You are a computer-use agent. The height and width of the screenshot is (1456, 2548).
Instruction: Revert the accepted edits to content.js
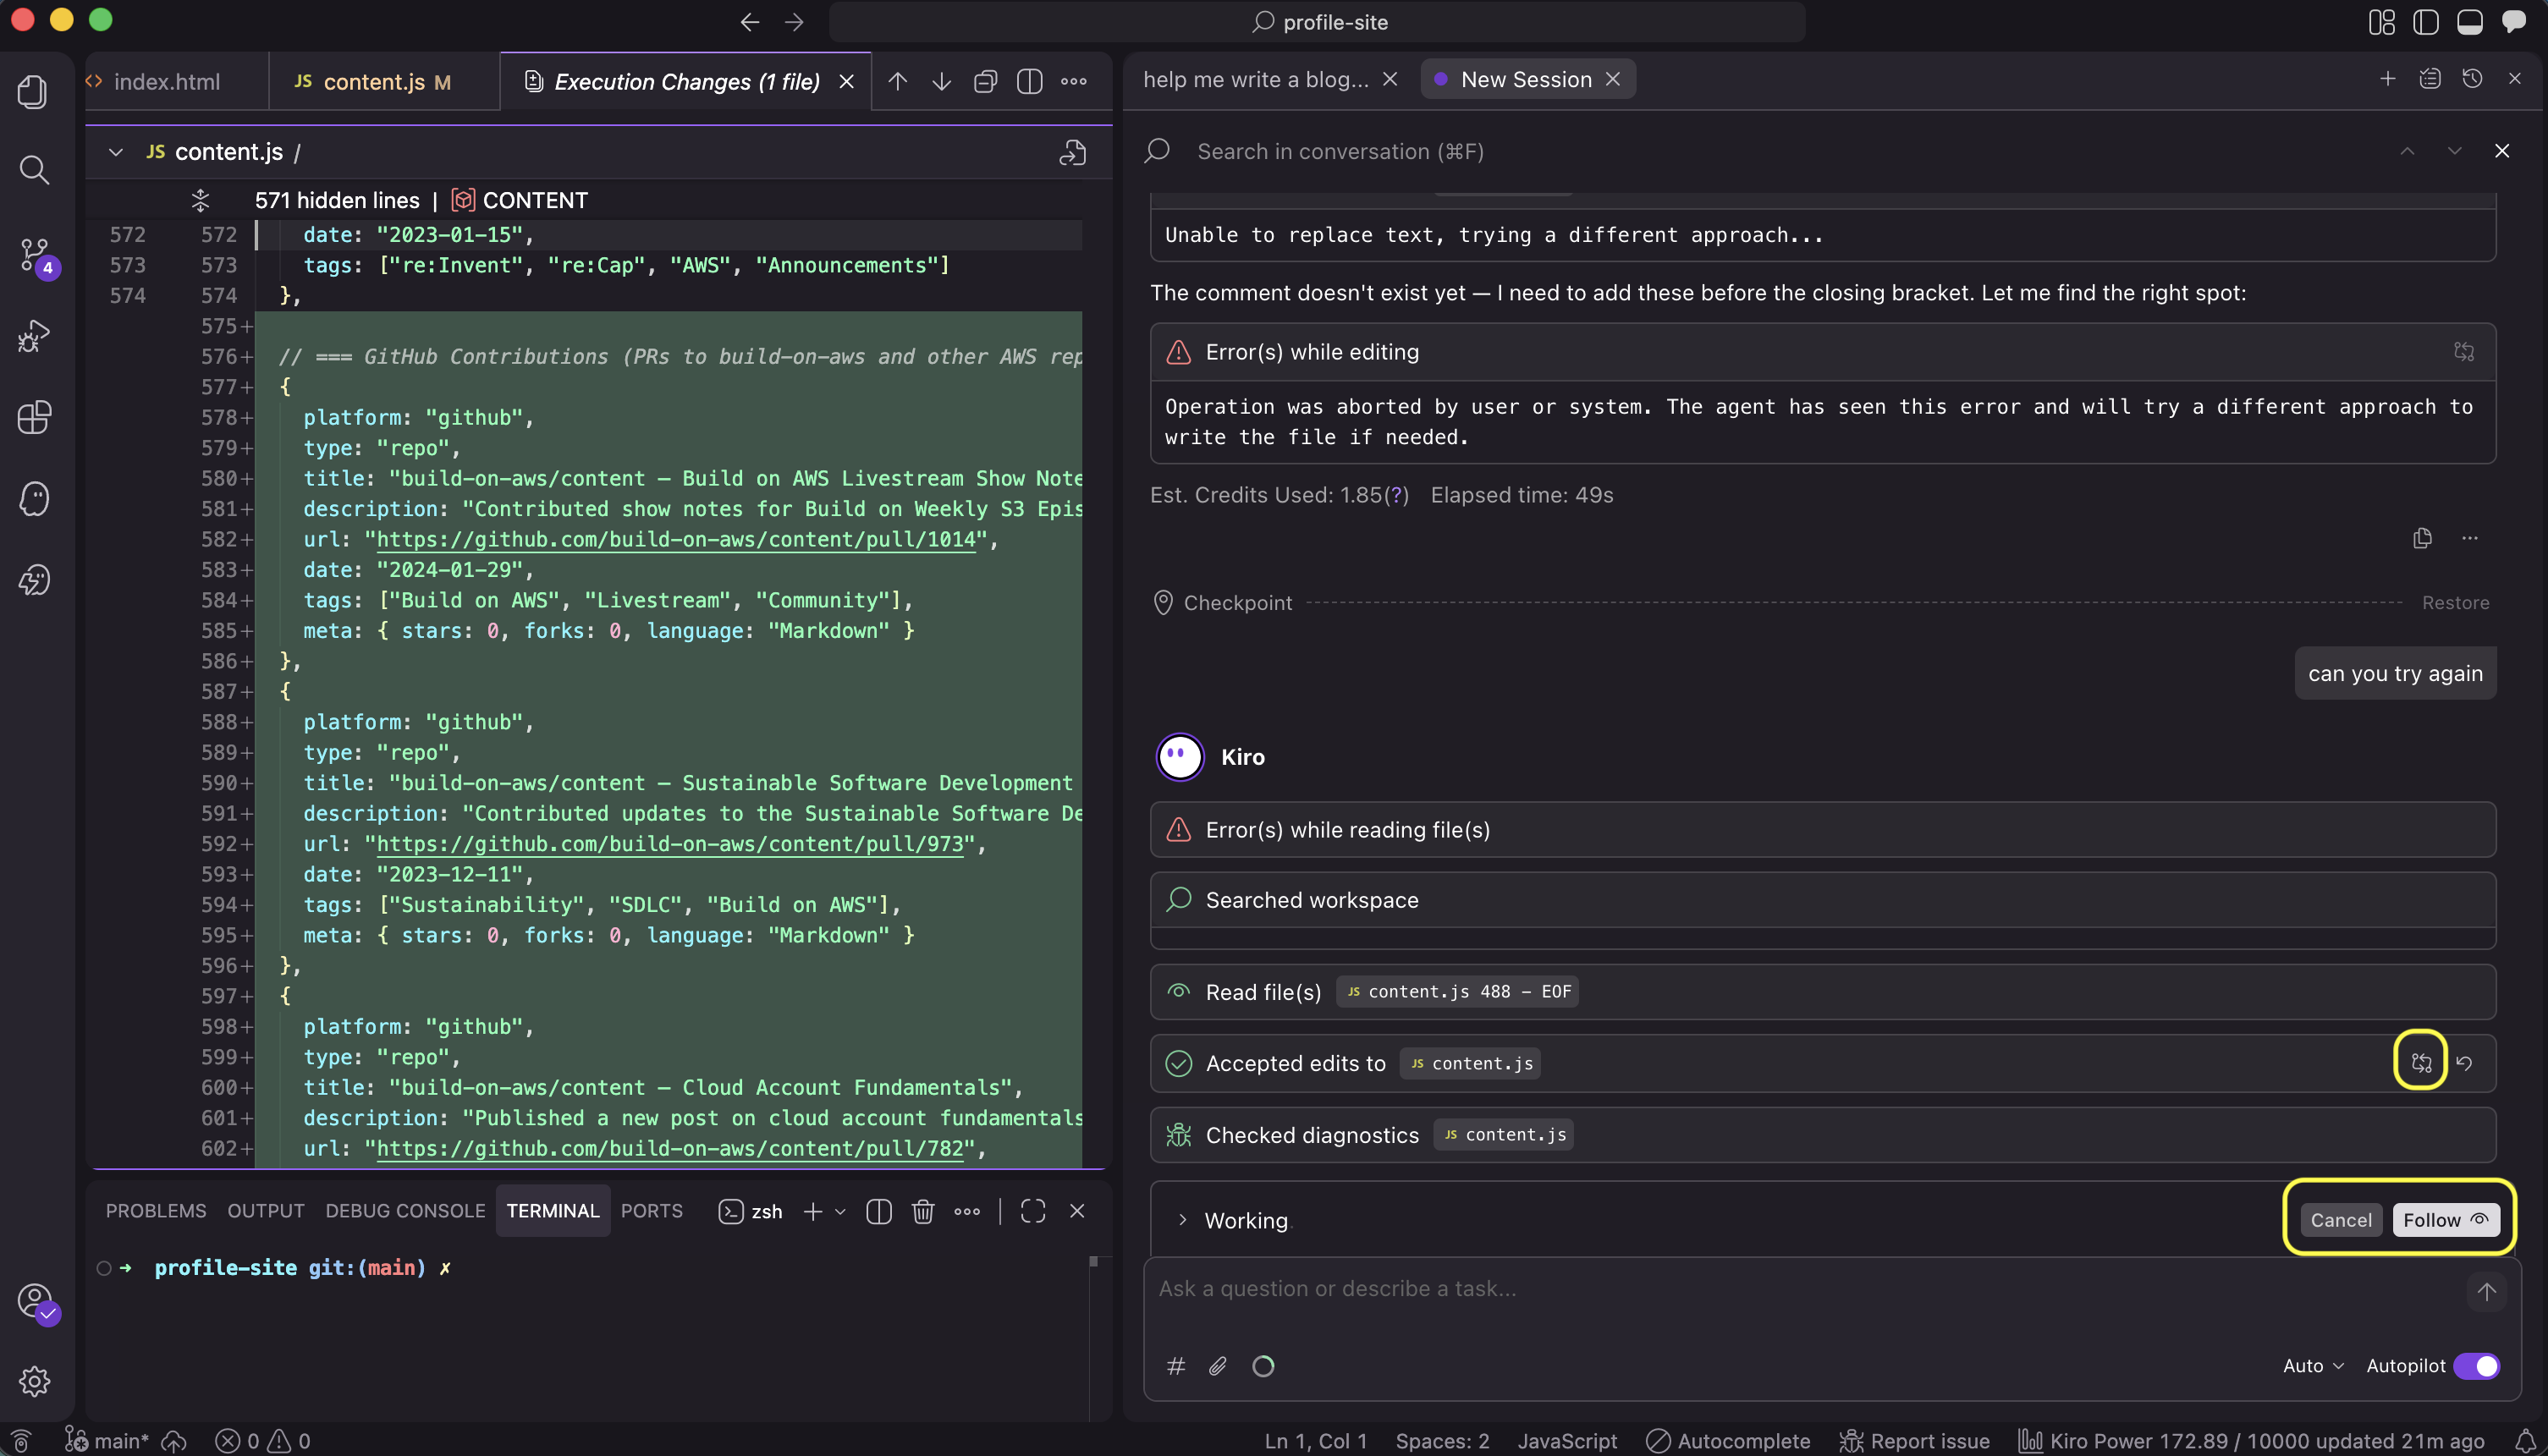tap(2465, 1063)
